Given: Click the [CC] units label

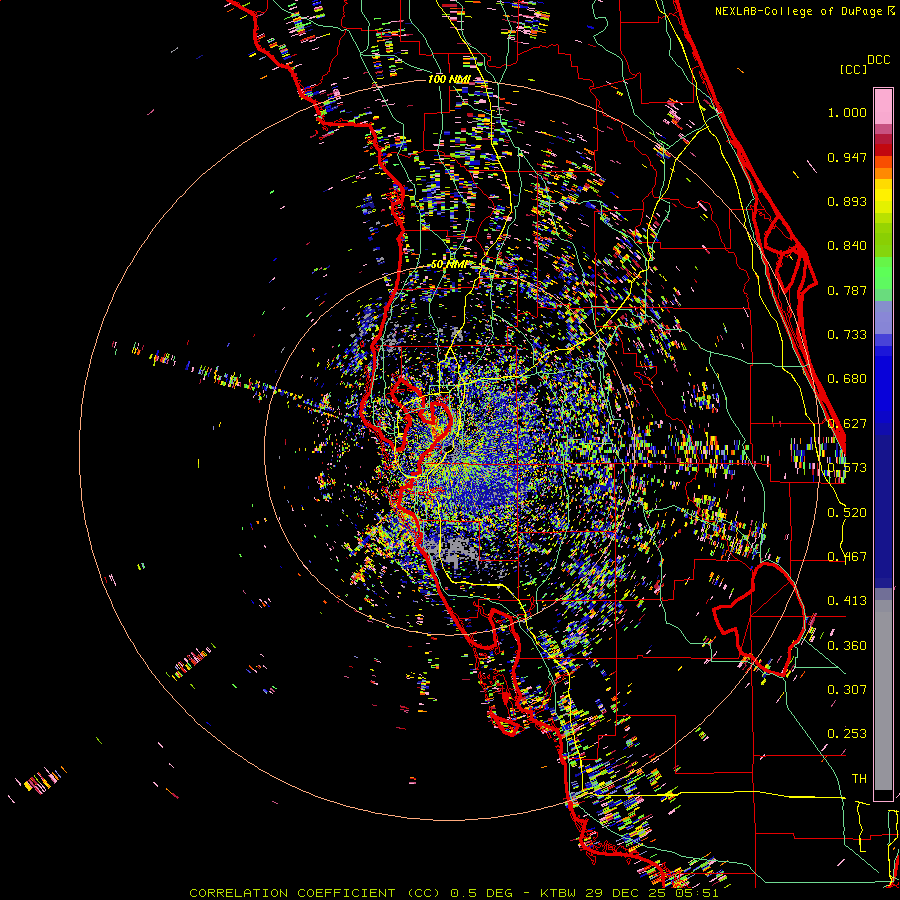Looking at the screenshot, I should (853, 69).
